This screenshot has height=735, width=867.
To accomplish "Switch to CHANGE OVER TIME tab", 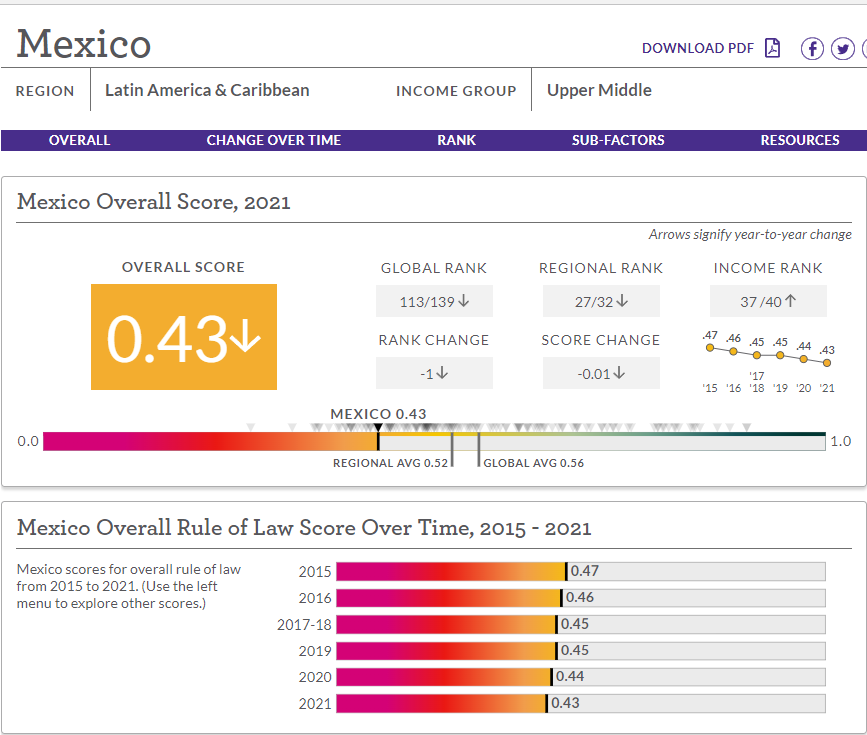I will (274, 140).
